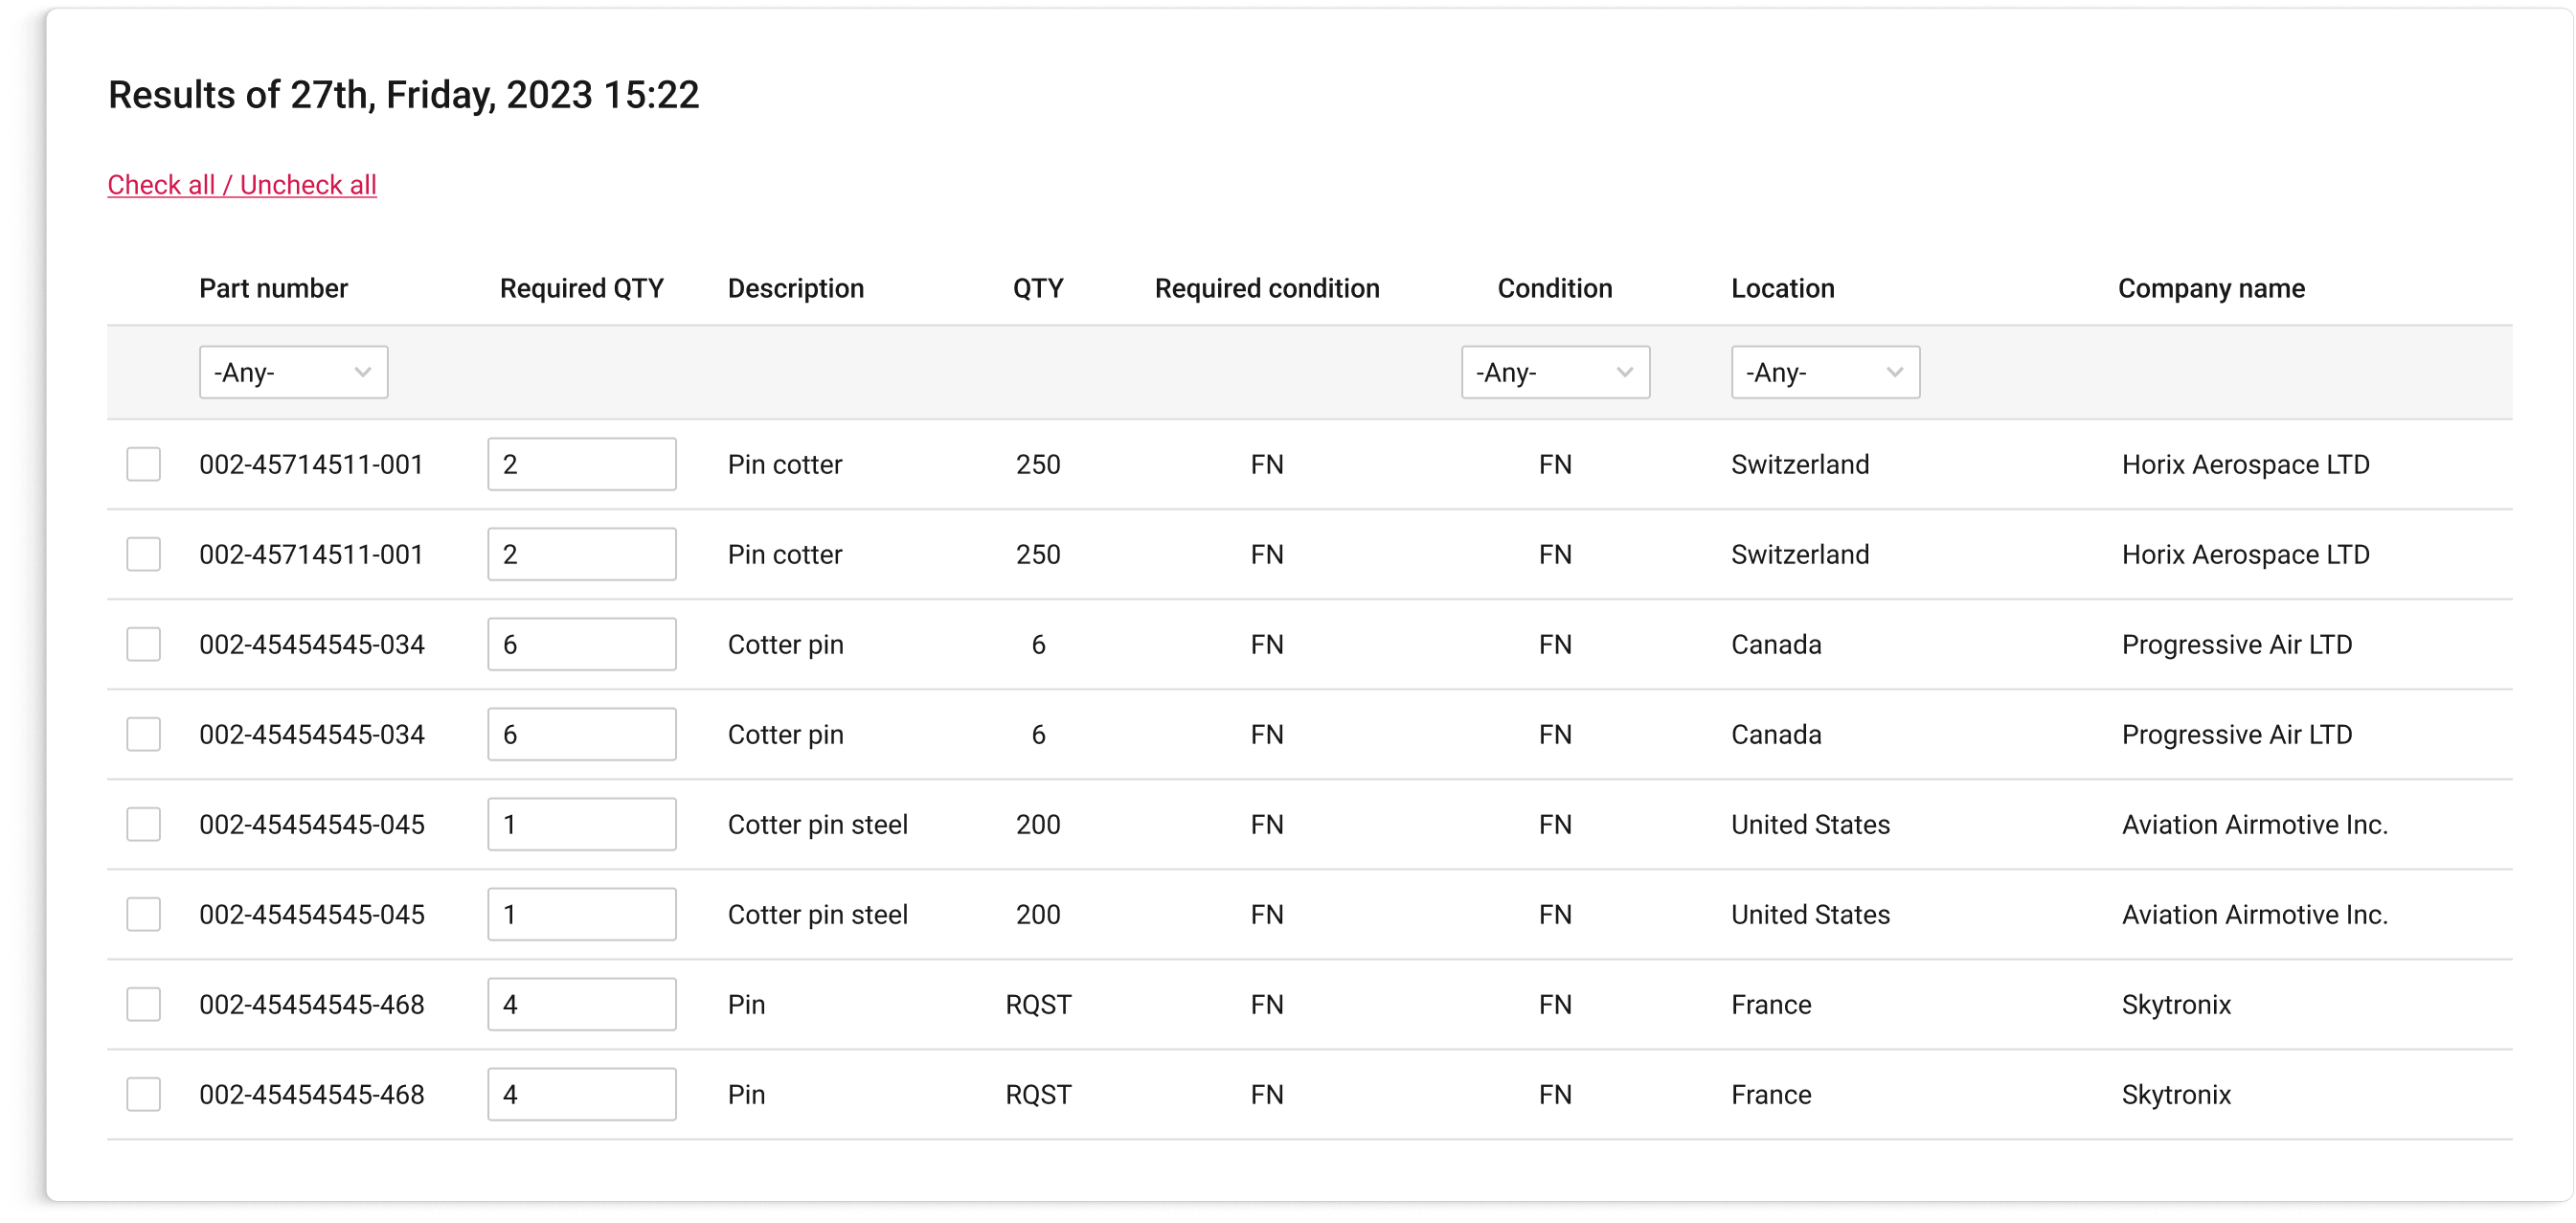
Task: Focus Required QTY field of first United States row
Action: pos(581,824)
